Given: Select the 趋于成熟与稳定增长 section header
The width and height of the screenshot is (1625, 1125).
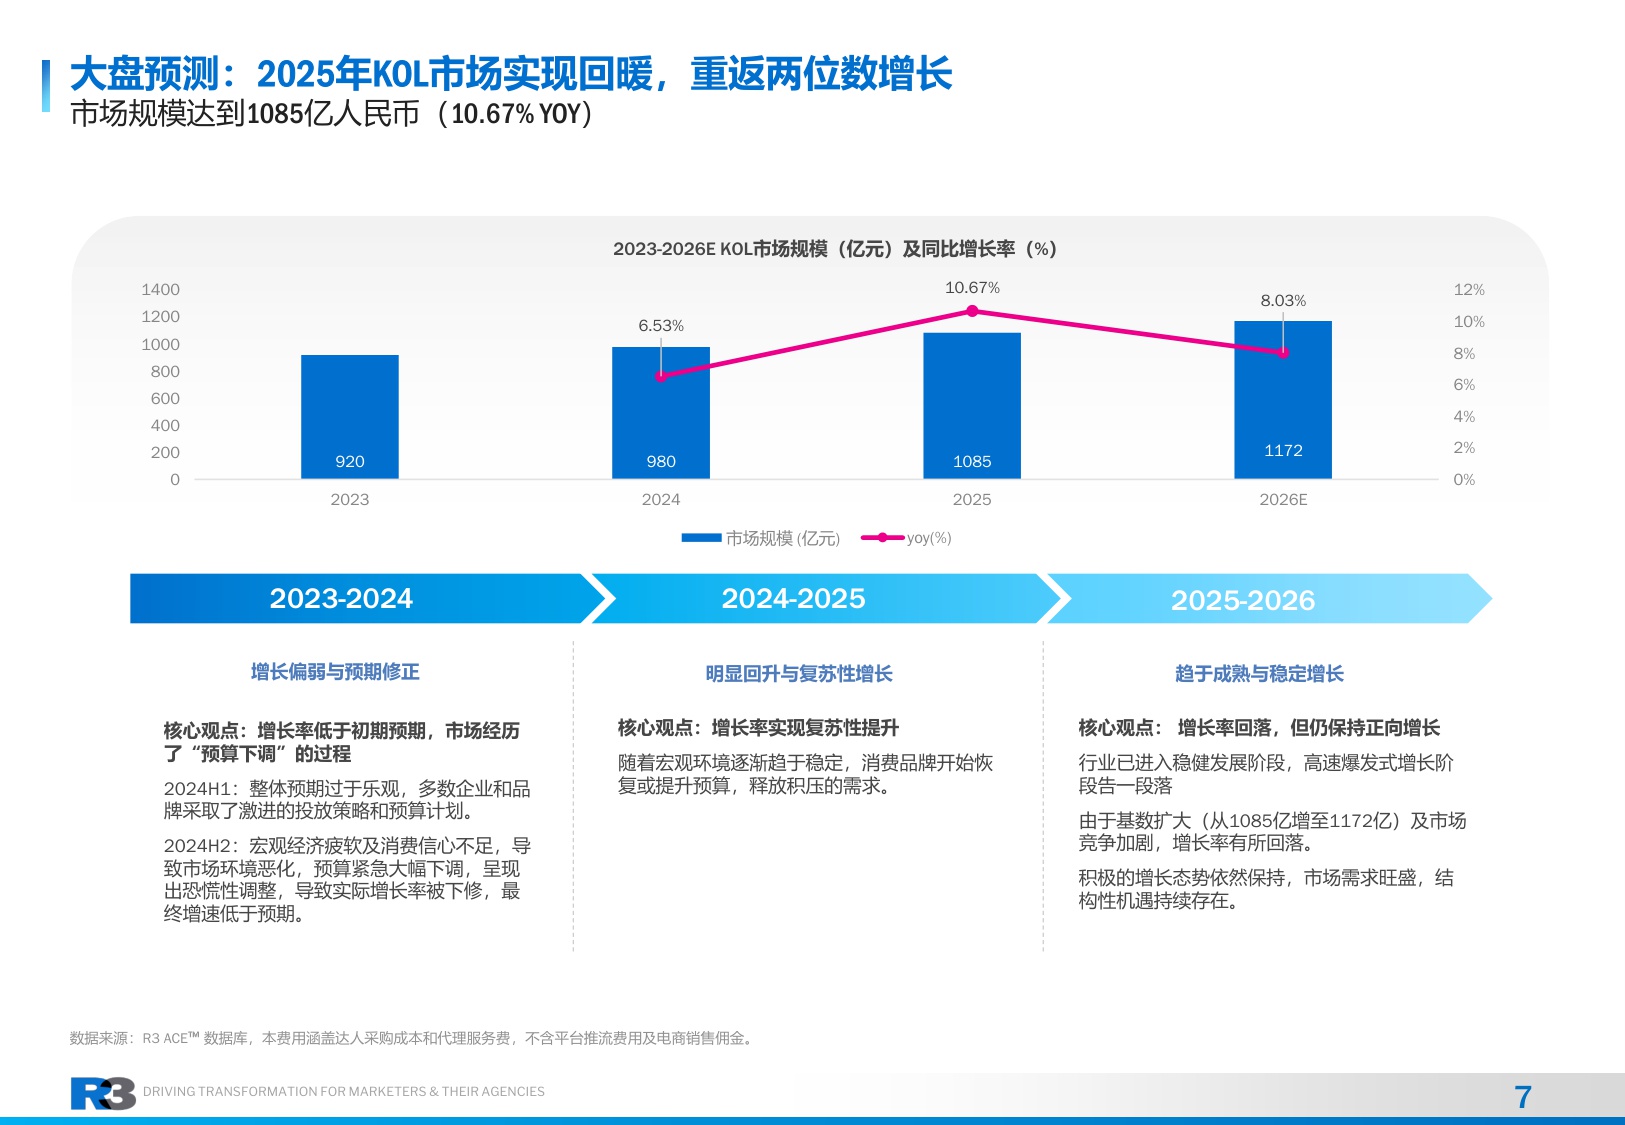Looking at the screenshot, I should [x=1256, y=672].
